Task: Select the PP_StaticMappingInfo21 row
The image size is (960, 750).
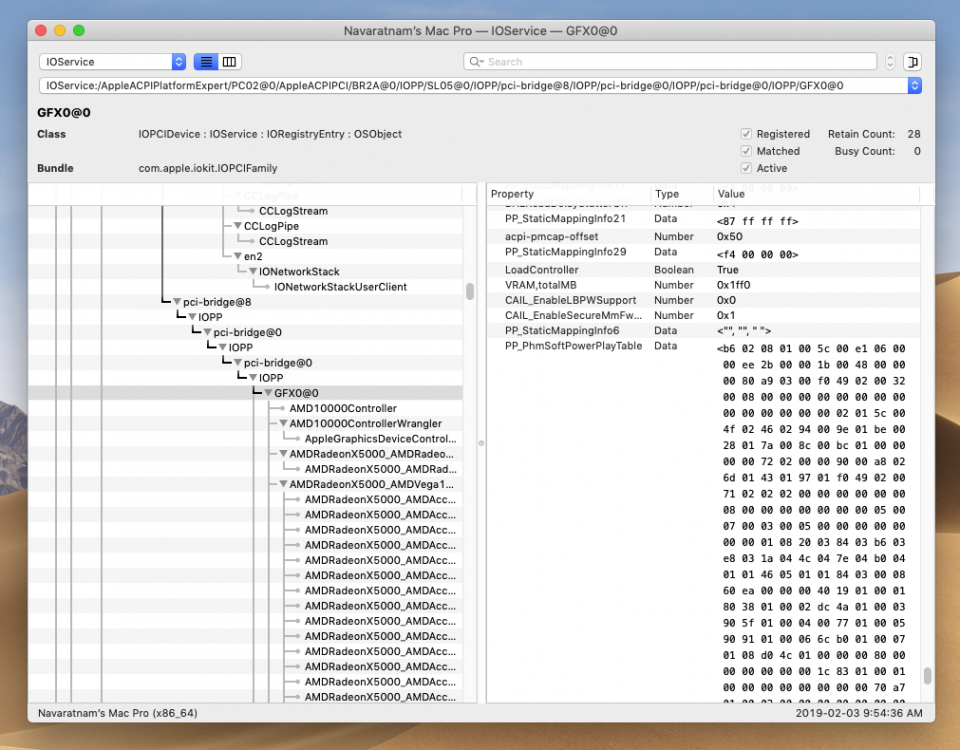Action: (x=704, y=220)
